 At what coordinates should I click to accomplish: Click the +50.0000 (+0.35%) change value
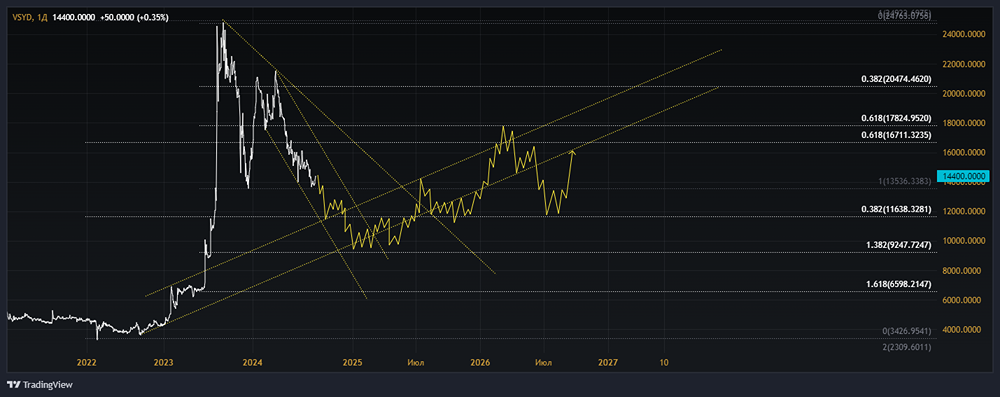click(x=134, y=18)
